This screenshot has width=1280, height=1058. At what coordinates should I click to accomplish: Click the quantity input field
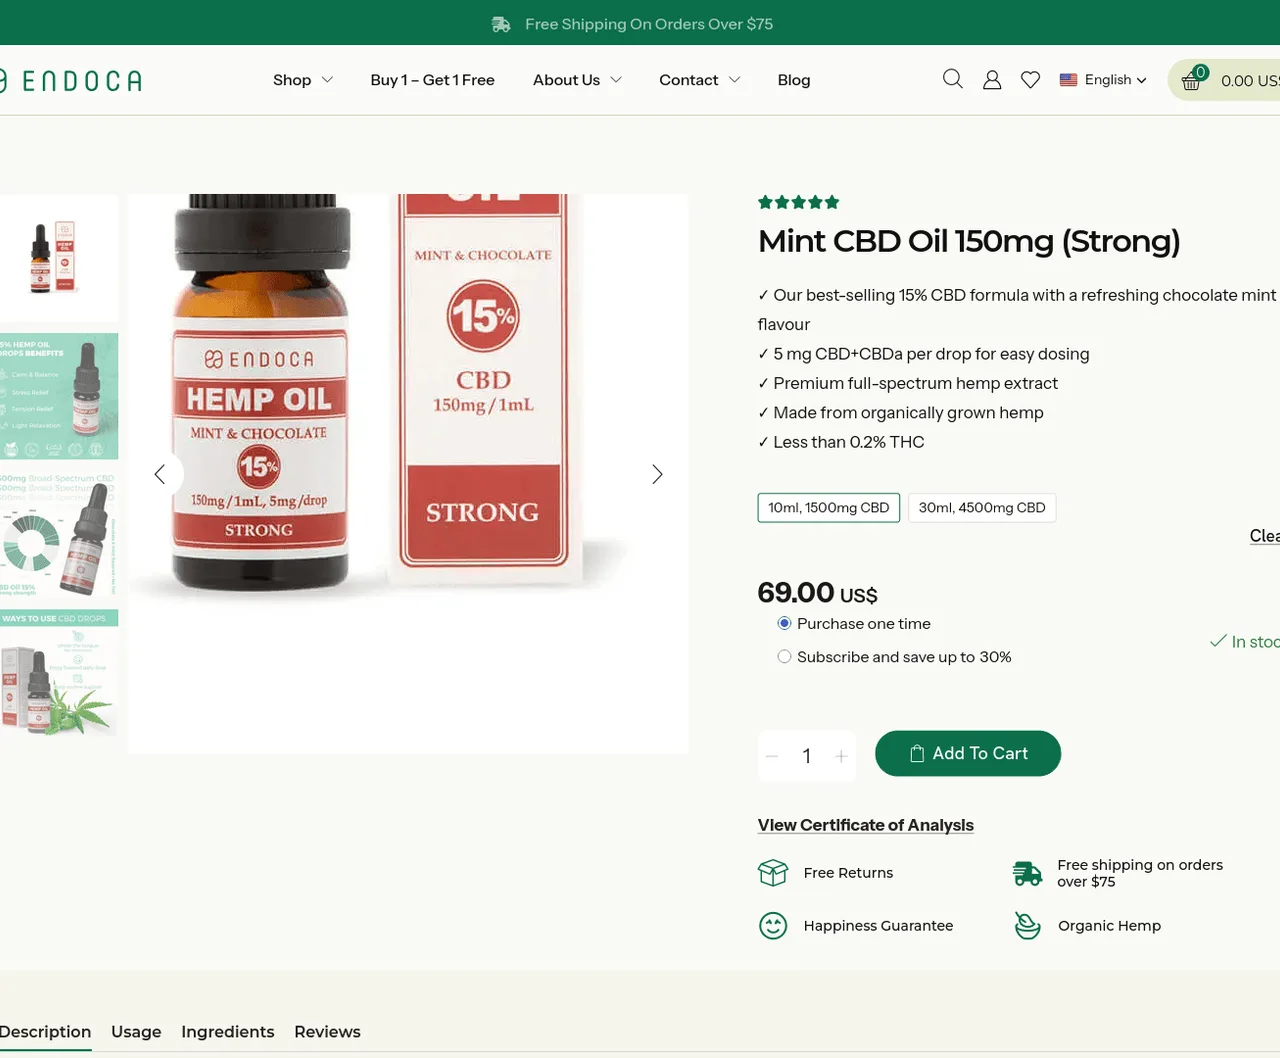coord(806,756)
